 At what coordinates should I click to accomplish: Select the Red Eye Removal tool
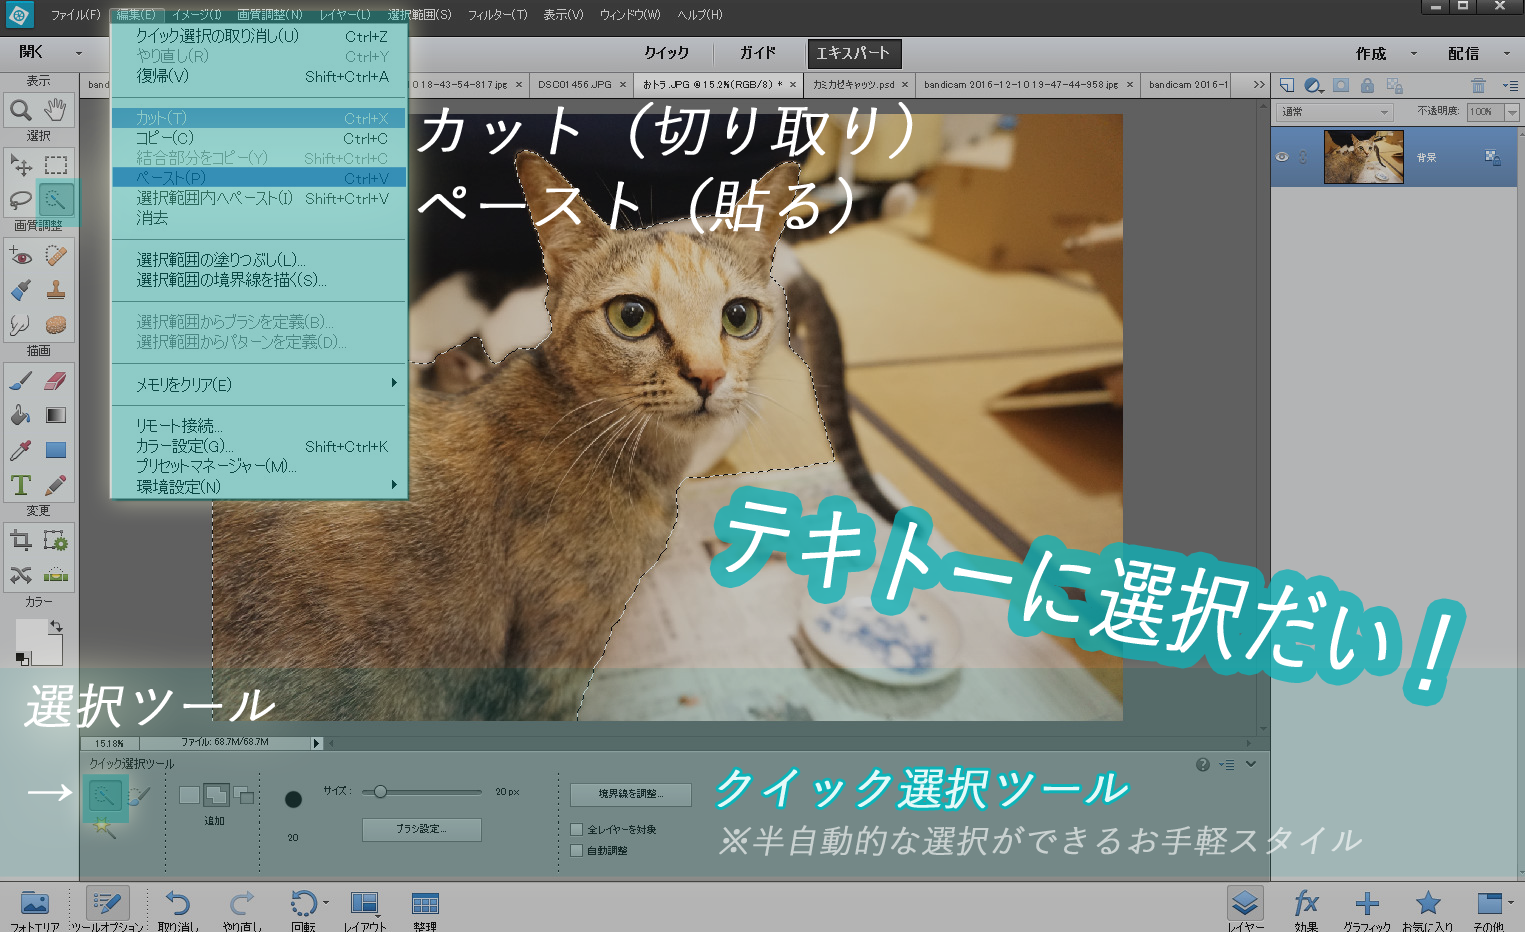[20, 256]
